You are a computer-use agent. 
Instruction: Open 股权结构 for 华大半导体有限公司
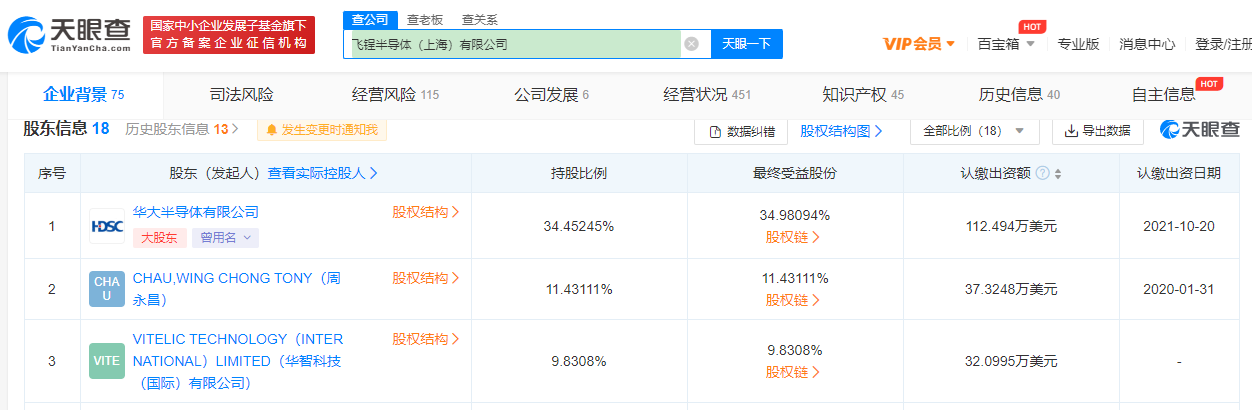coord(426,212)
